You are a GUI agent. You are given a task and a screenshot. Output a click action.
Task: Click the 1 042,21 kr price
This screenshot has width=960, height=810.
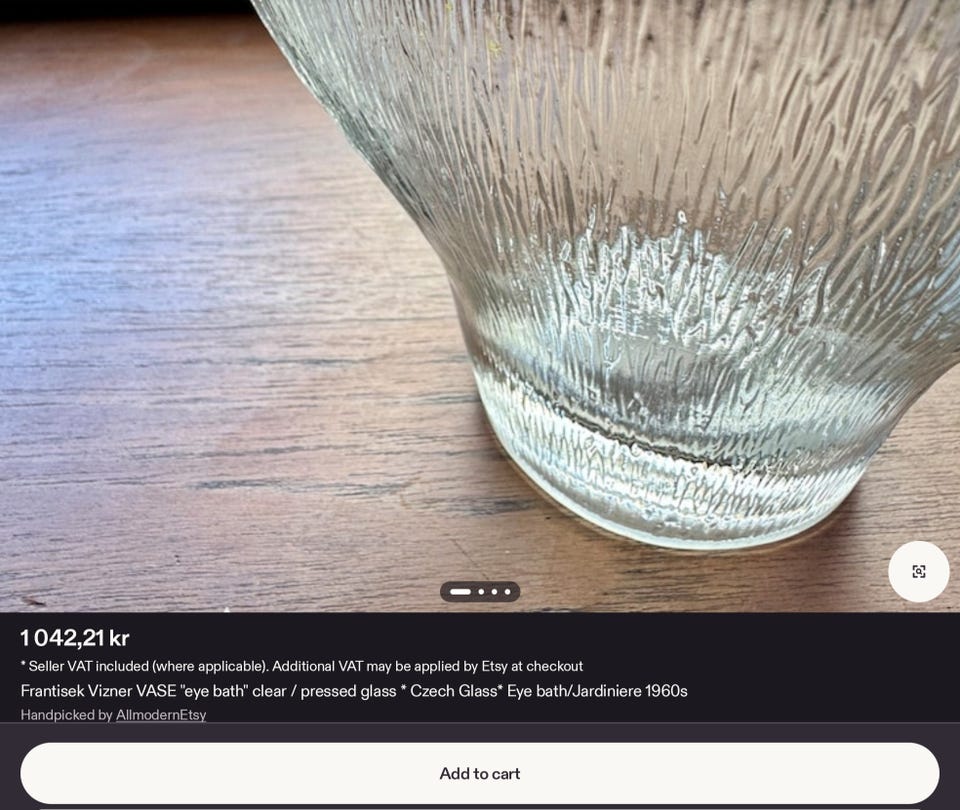click(75, 638)
